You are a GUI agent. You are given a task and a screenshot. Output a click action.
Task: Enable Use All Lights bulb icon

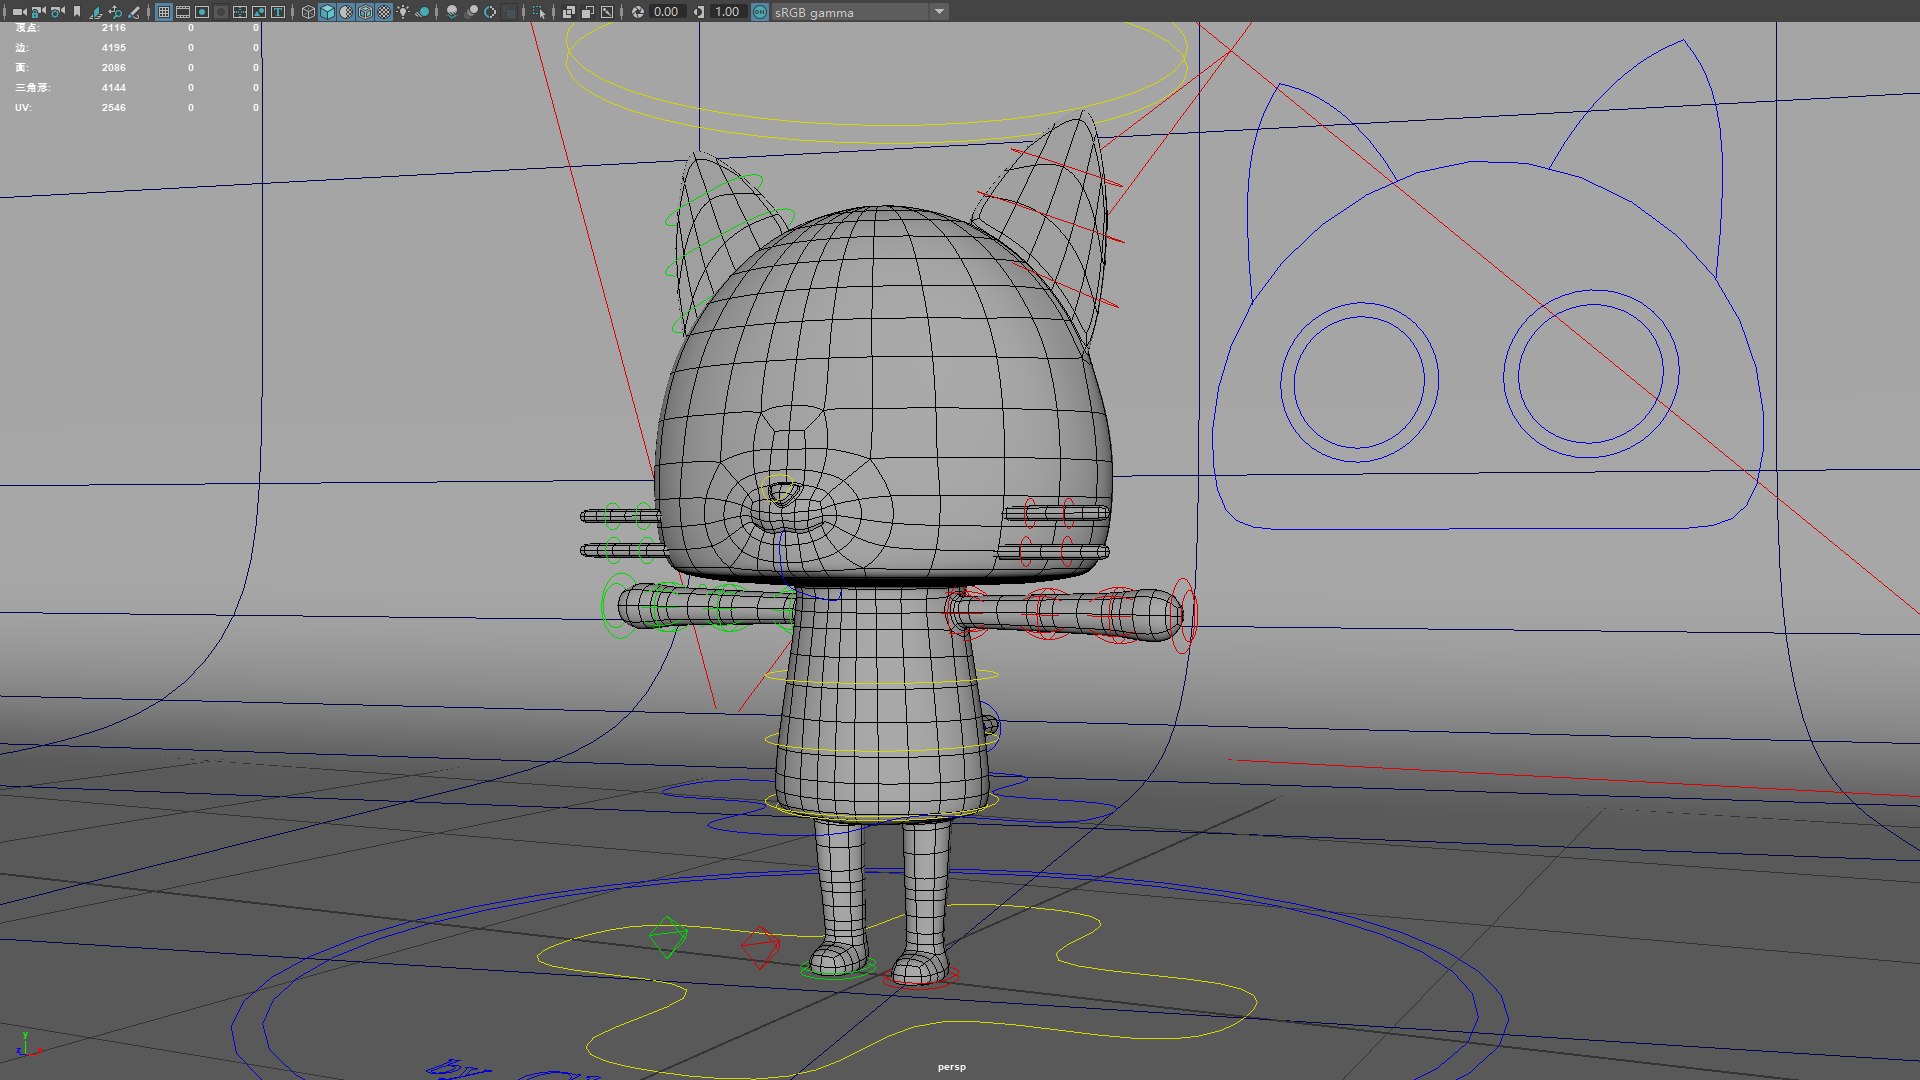point(403,12)
